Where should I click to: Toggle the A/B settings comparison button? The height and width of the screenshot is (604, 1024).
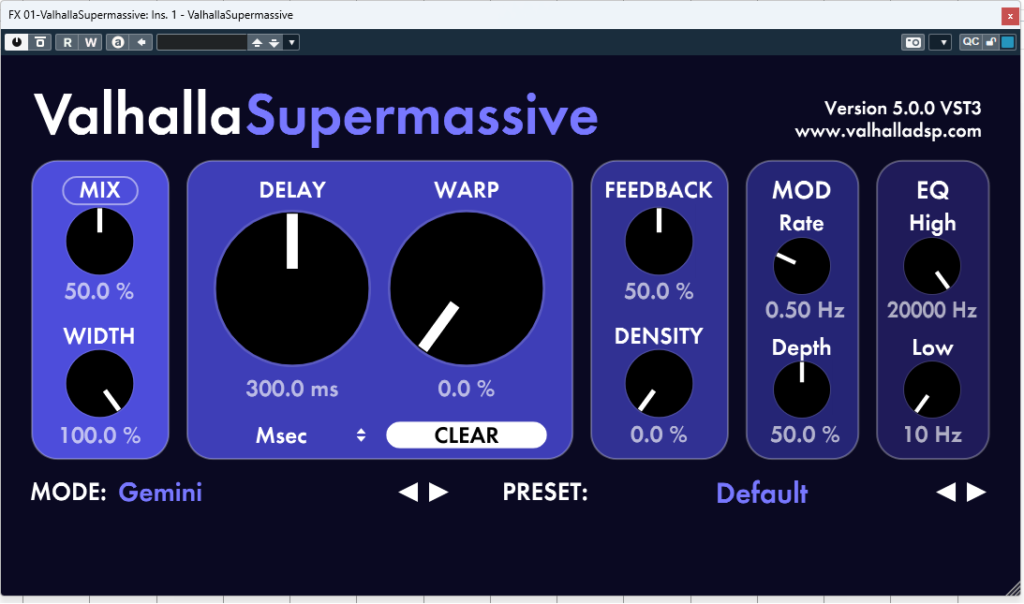118,42
